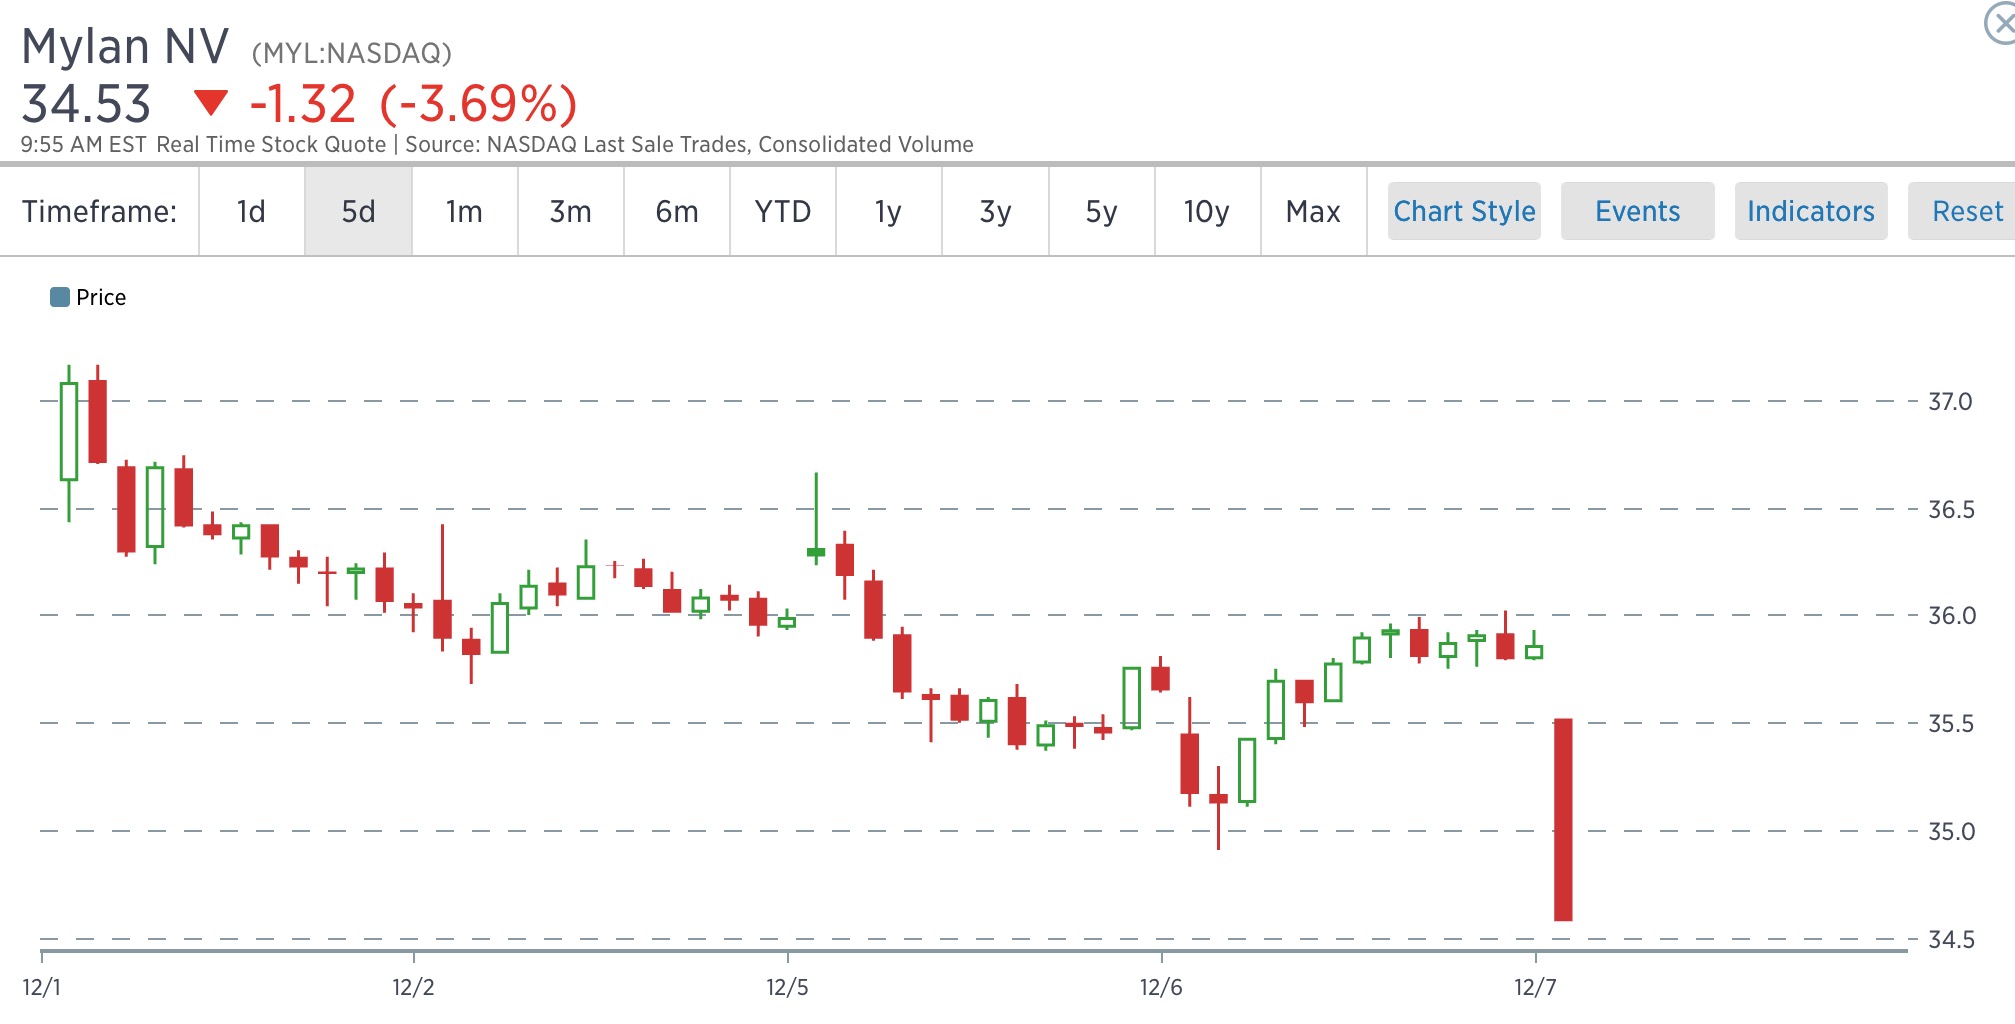Close the chart panel with the X icon

[x=2000, y=23]
